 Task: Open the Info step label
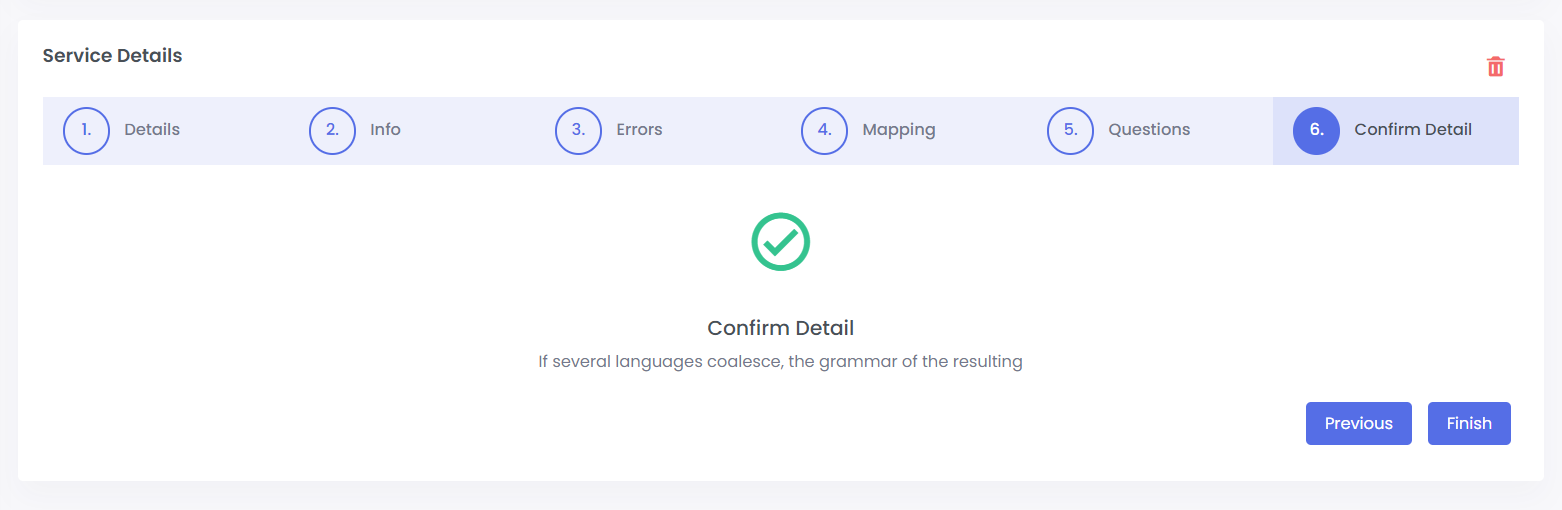pos(385,130)
